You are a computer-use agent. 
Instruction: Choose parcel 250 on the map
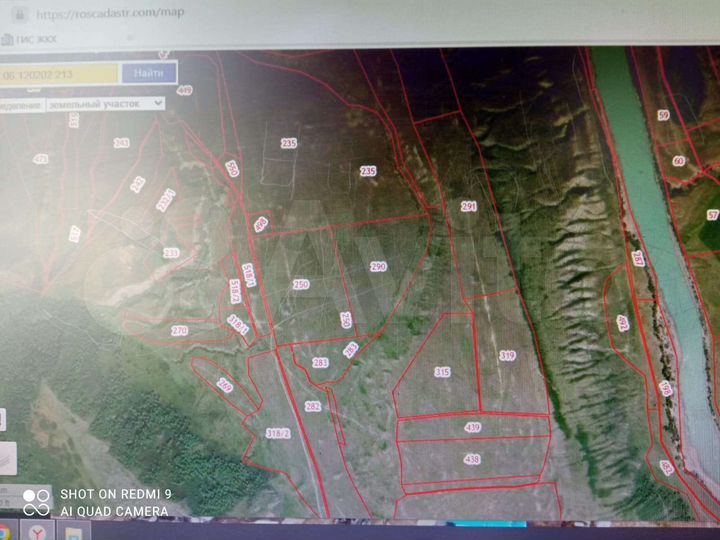[x=301, y=285]
